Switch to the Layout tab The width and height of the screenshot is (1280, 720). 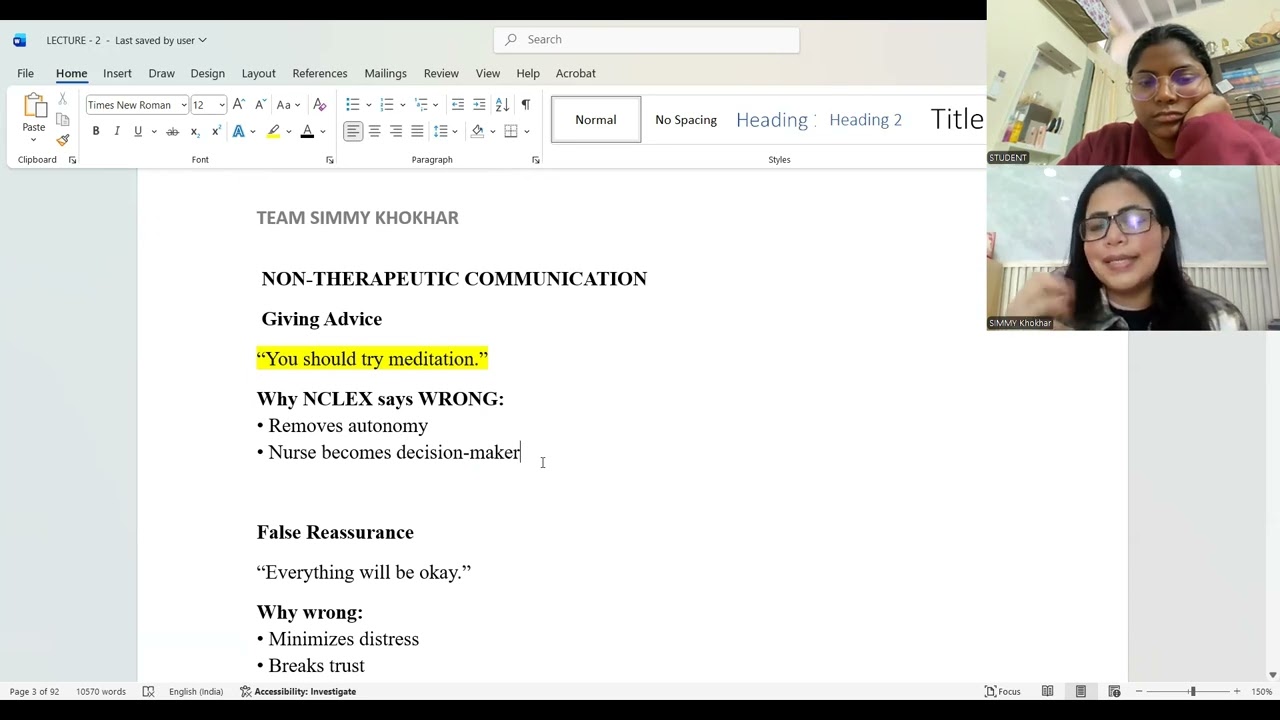[x=258, y=73]
